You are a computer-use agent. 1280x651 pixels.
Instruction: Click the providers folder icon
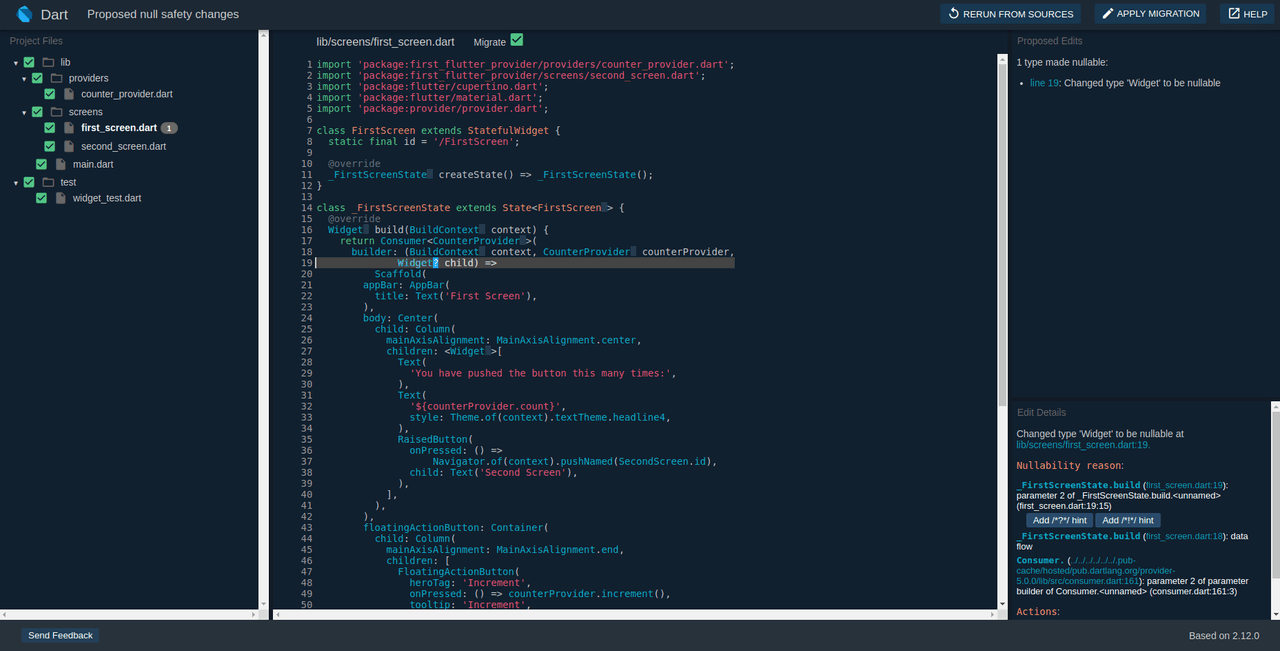pos(57,78)
